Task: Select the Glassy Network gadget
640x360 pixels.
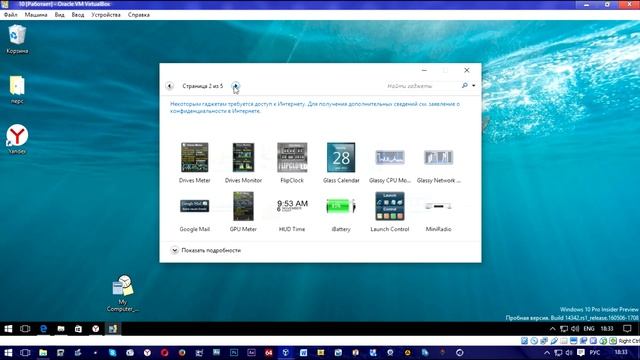Action: pos(438,162)
